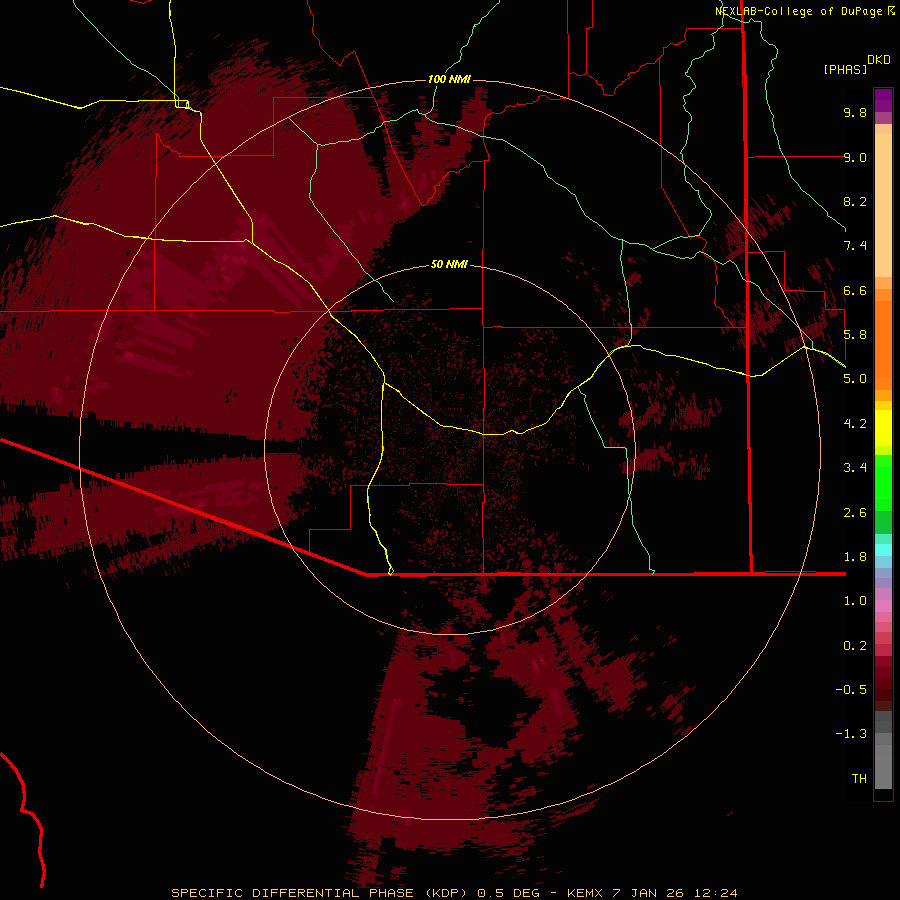Click the 5.8 value on the color scale

tap(855, 334)
